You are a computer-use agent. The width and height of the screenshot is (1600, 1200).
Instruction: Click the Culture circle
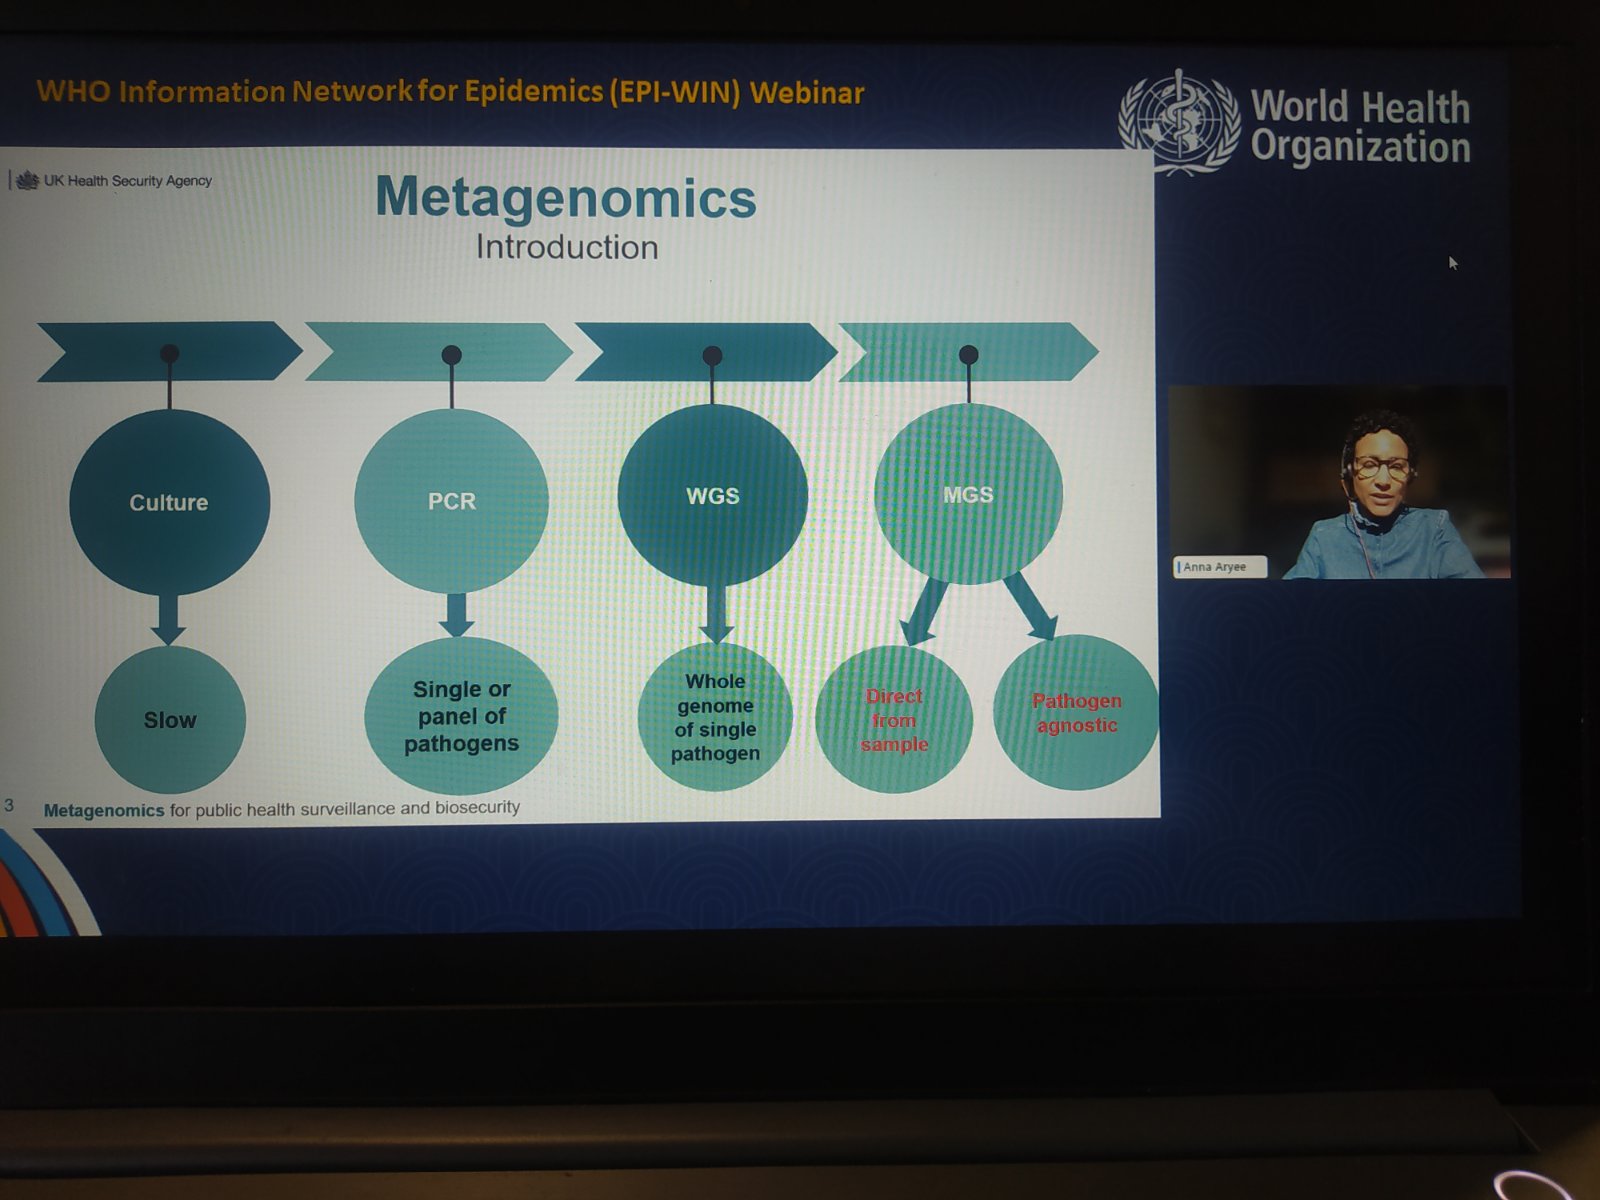(169, 502)
